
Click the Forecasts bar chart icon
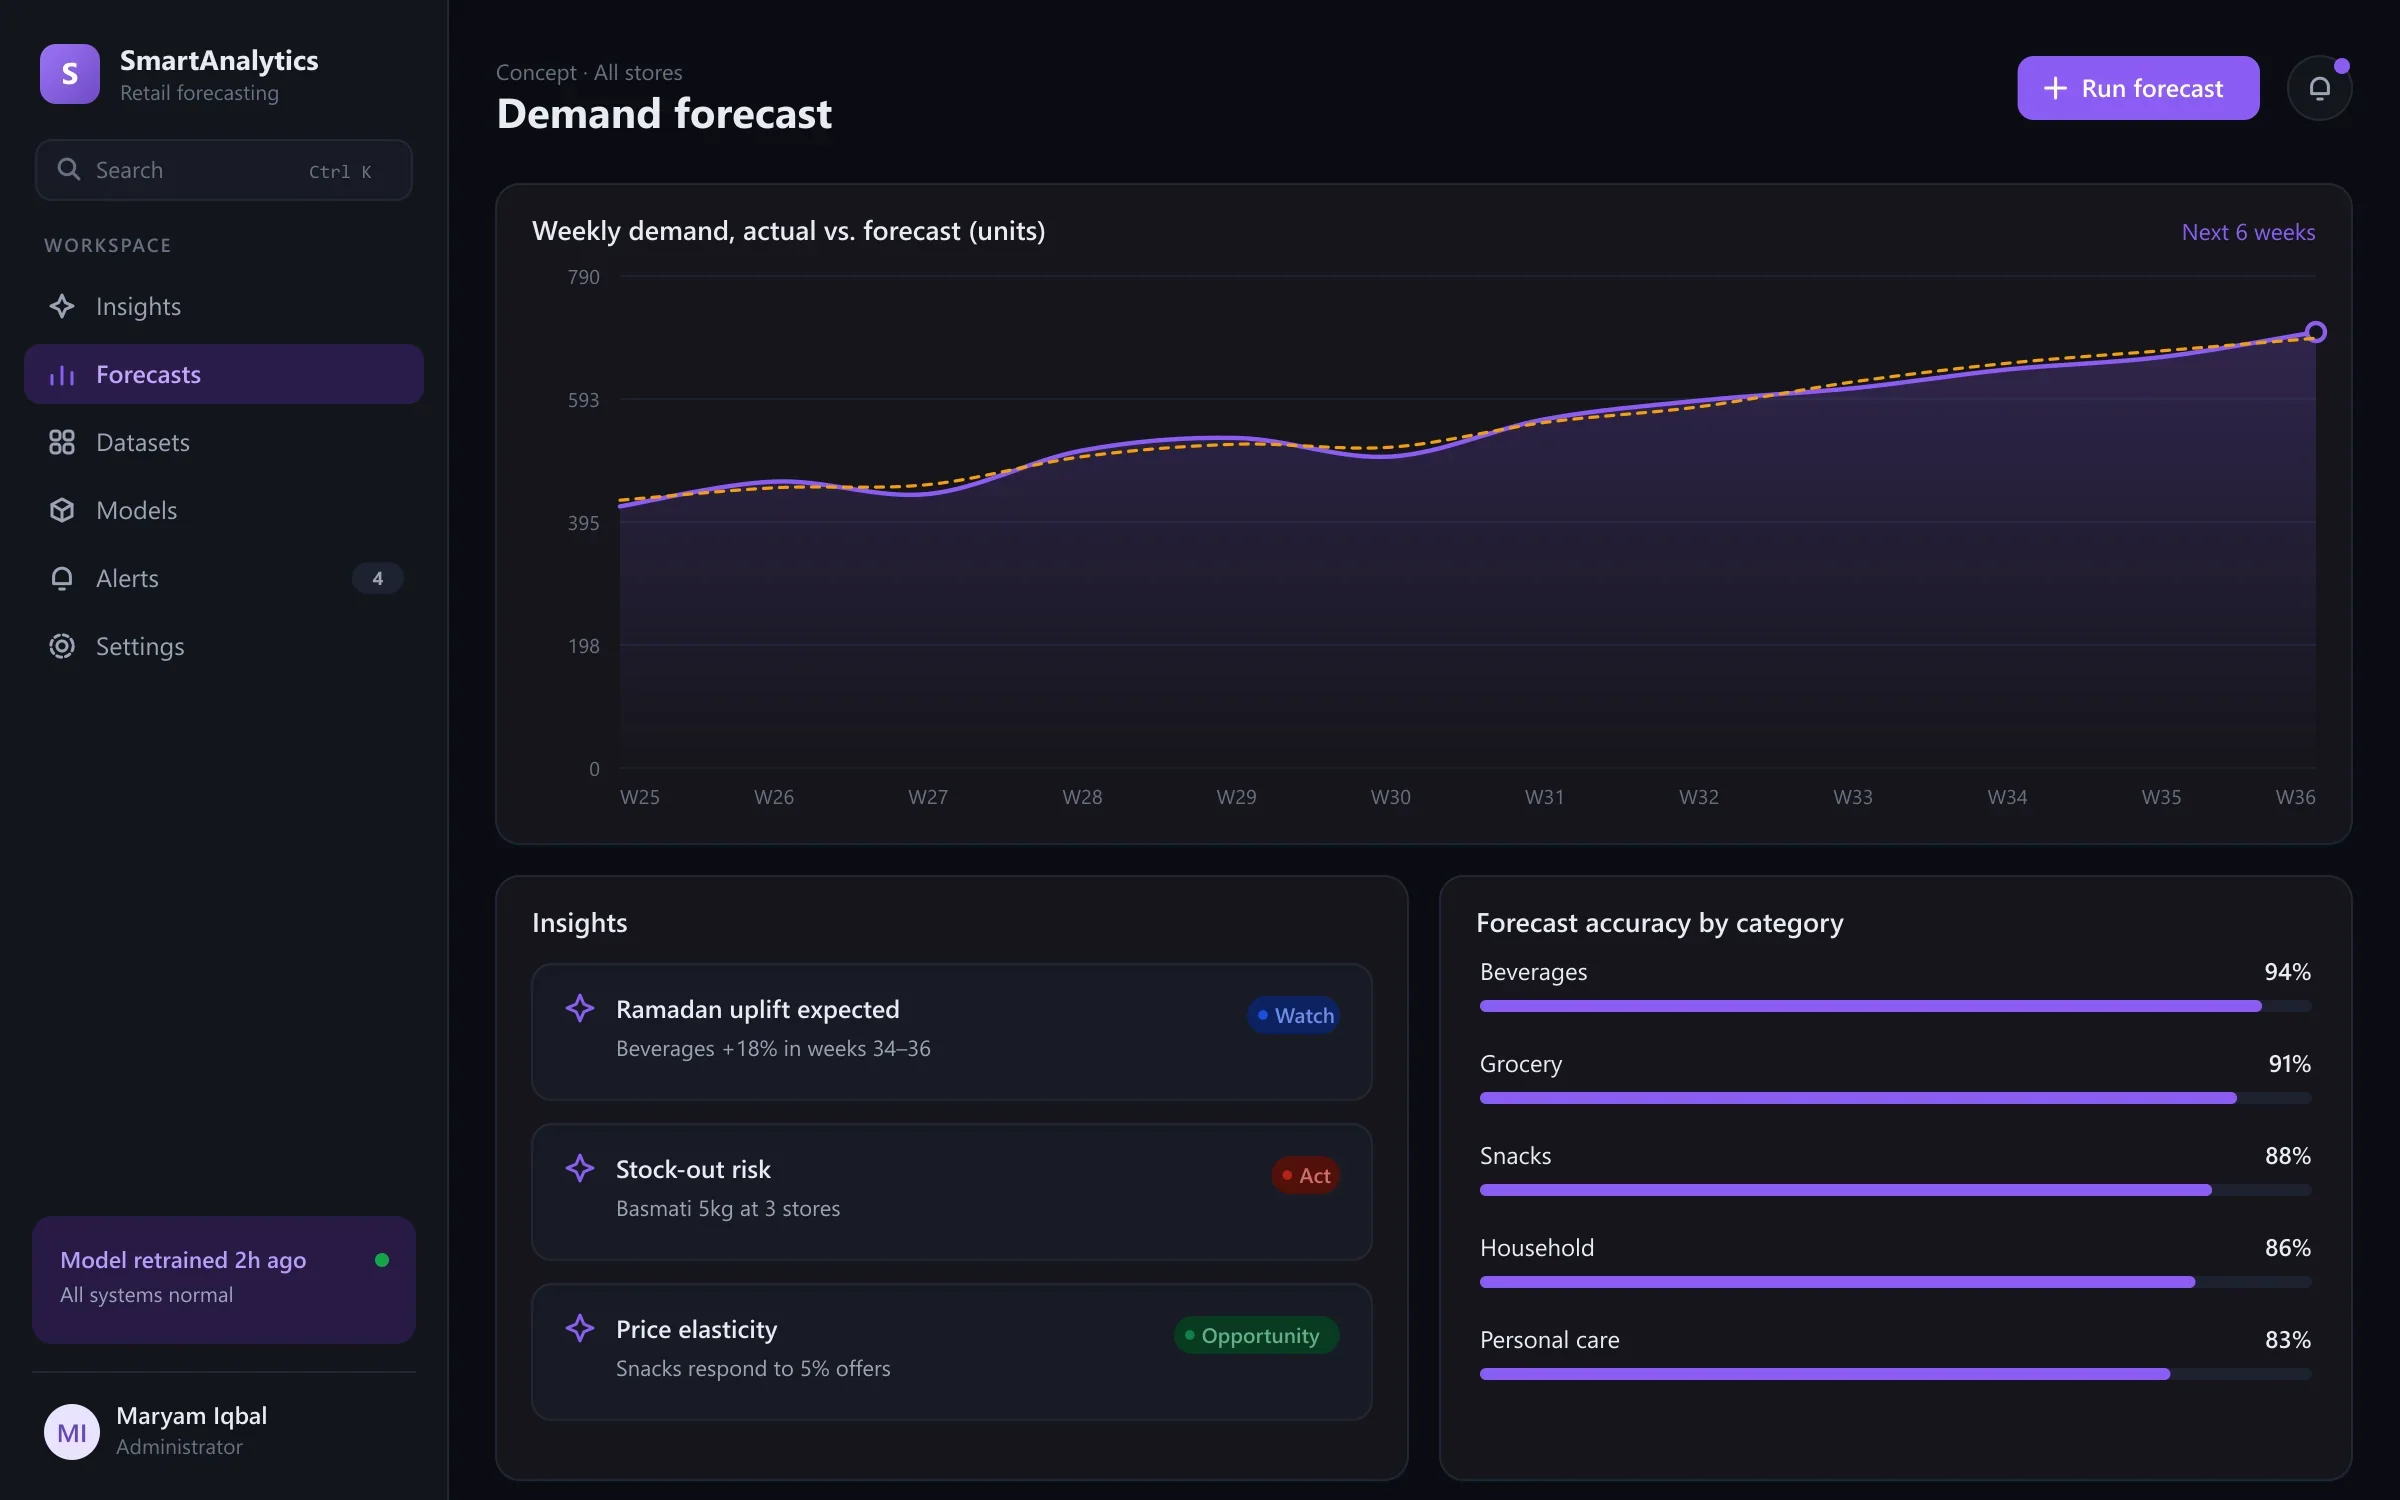tap(62, 375)
